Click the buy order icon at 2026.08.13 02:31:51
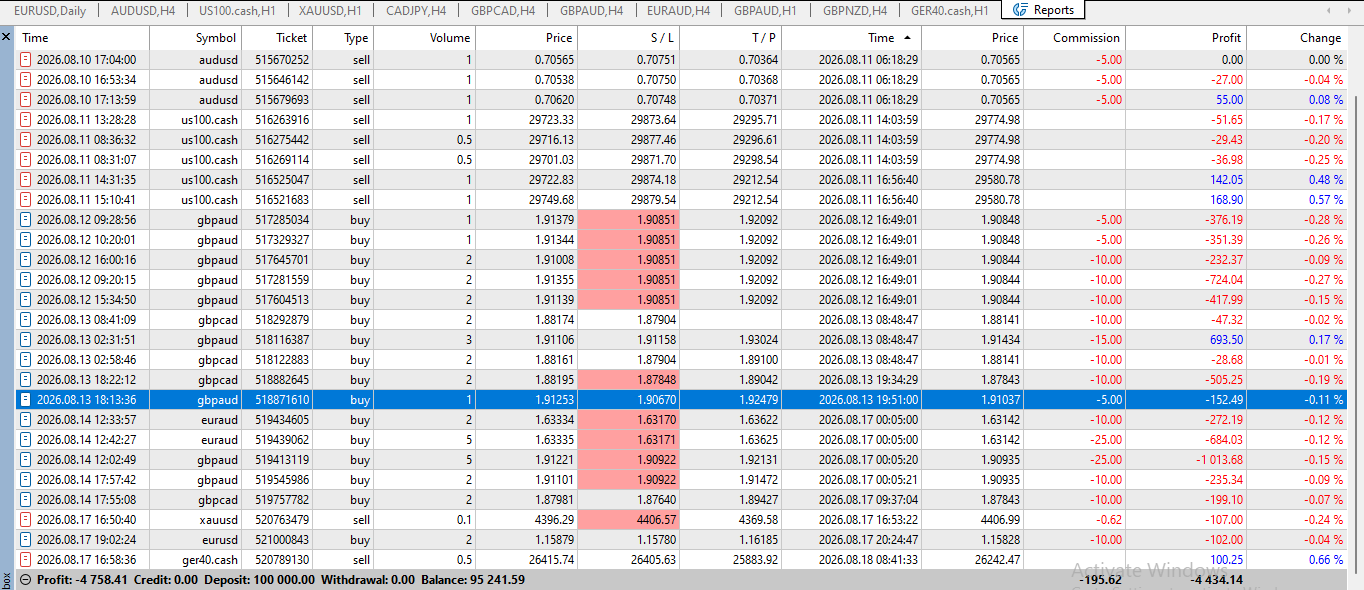The width and height of the screenshot is (1364, 590). pyautogui.click(x=26, y=340)
